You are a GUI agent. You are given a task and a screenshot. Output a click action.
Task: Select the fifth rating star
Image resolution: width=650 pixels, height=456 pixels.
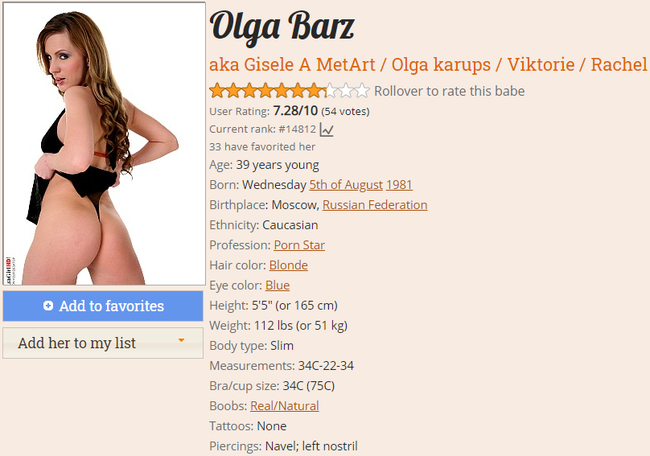tap(281, 90)
